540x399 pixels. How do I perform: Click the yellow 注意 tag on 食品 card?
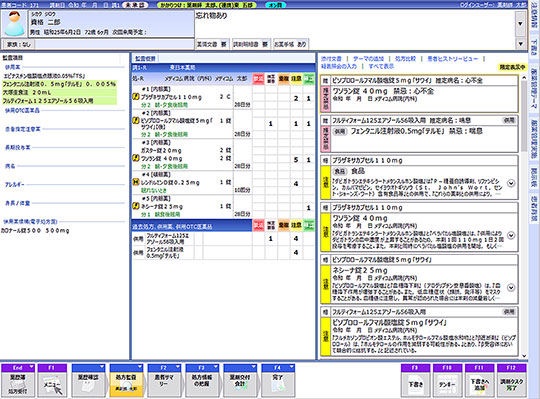325,182
